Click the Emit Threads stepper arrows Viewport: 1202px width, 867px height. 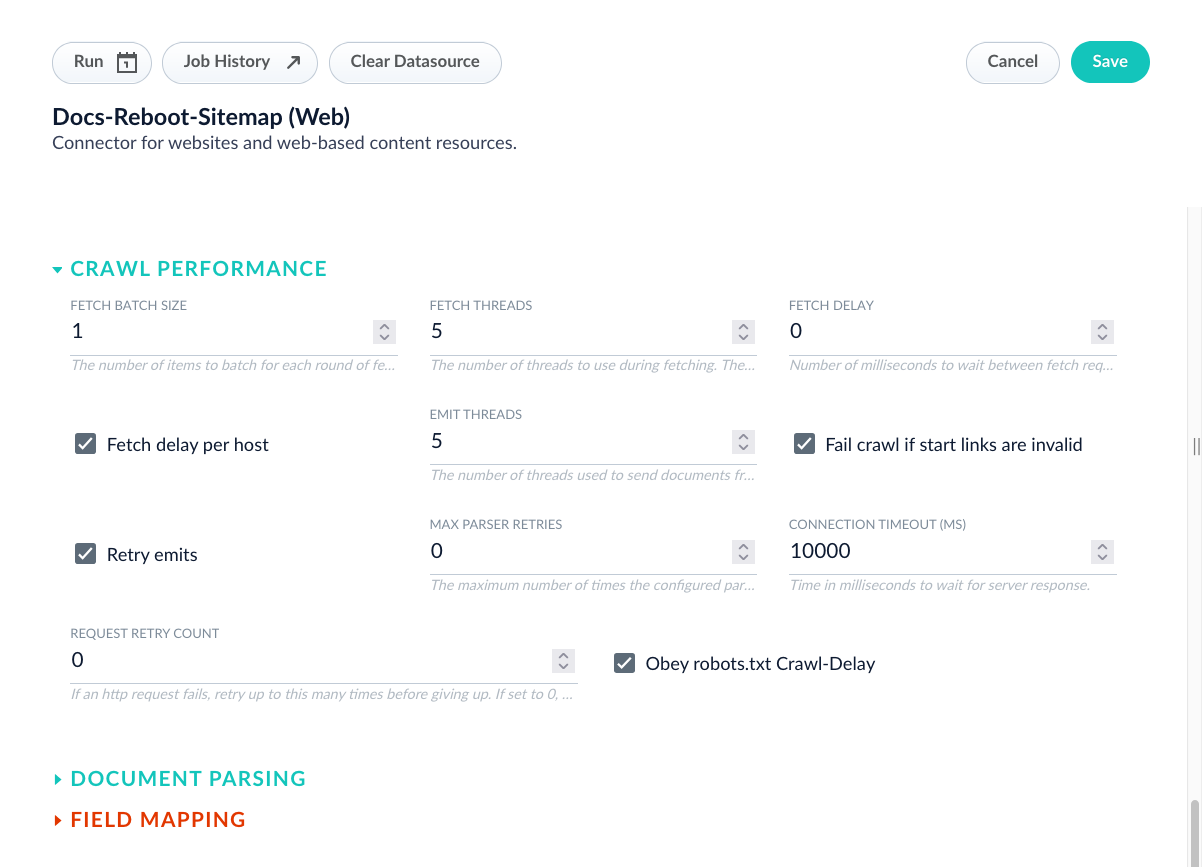743,442
